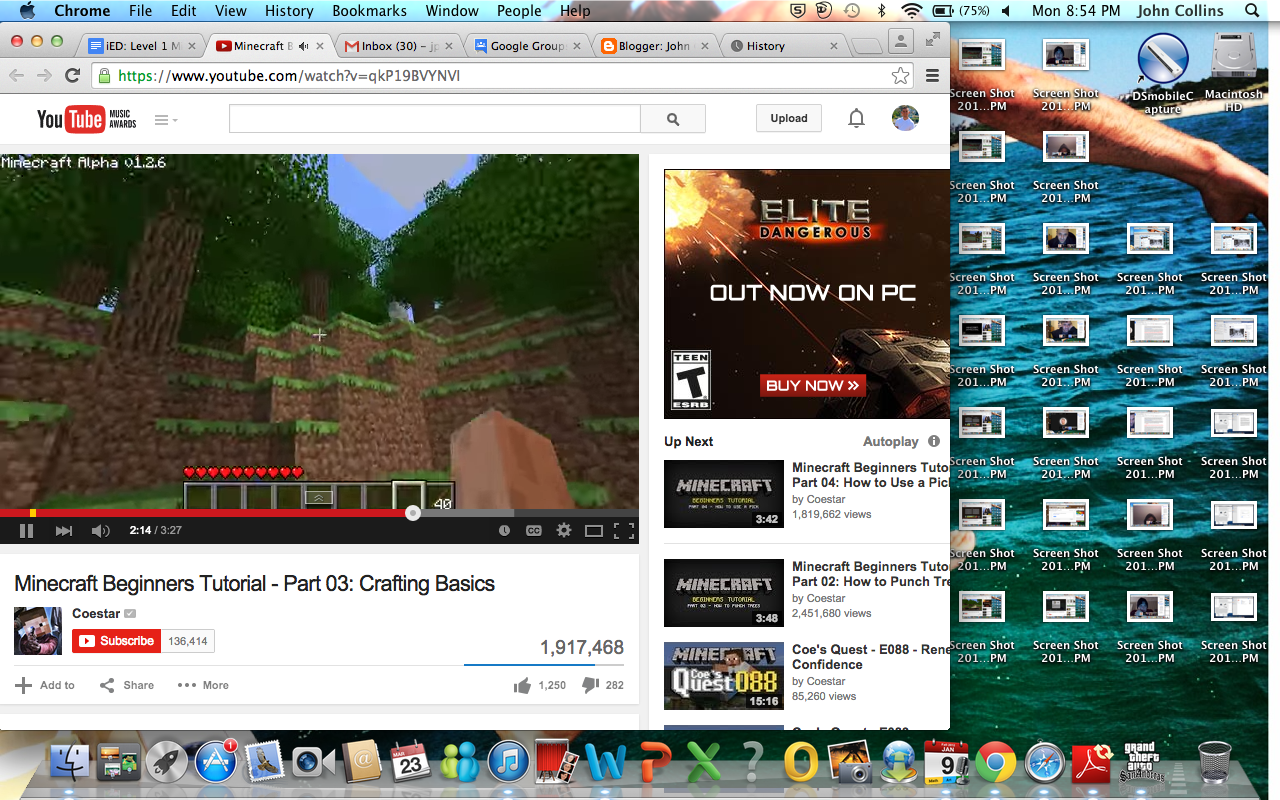Click the Watch Later clock icon
This screenshot has height=800, width=1280.
(505, 531)
